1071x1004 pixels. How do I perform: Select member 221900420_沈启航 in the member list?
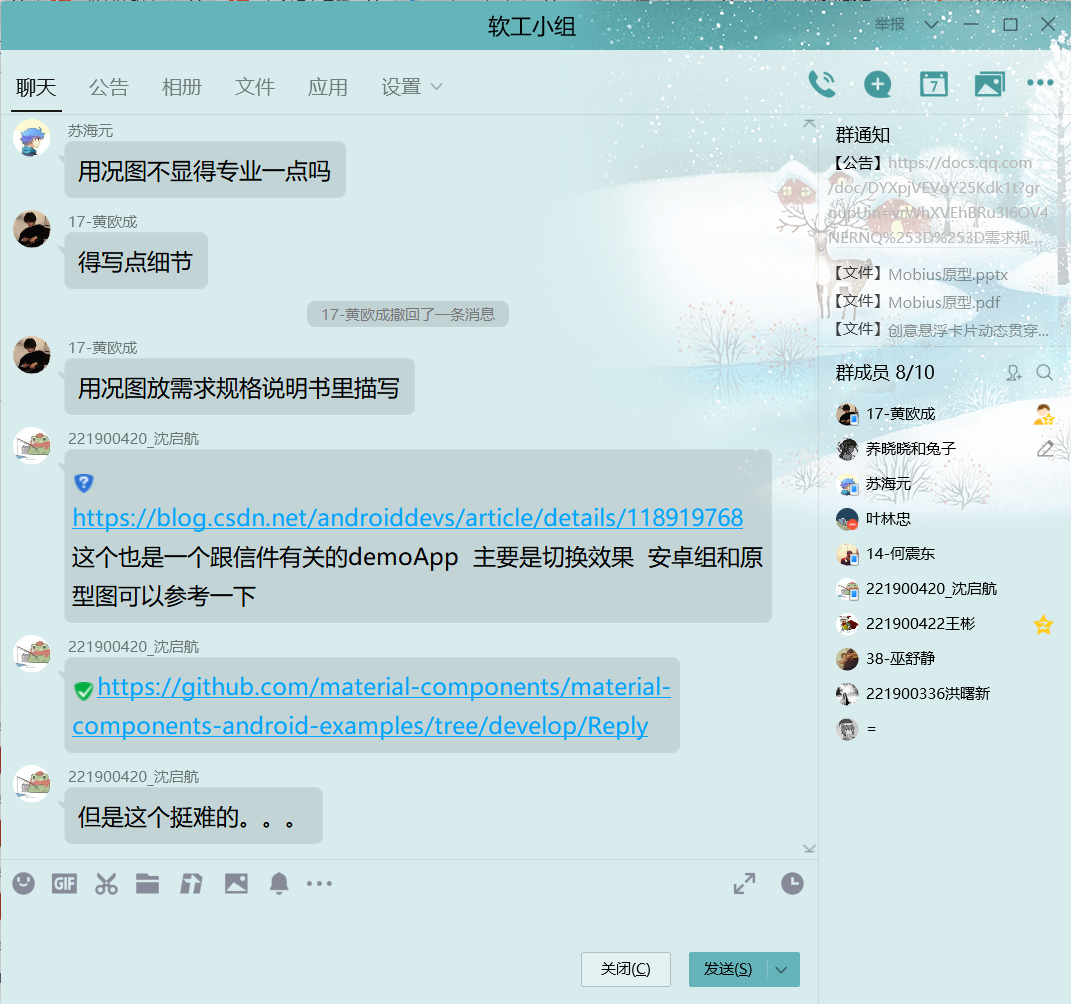tap(945, 589)
